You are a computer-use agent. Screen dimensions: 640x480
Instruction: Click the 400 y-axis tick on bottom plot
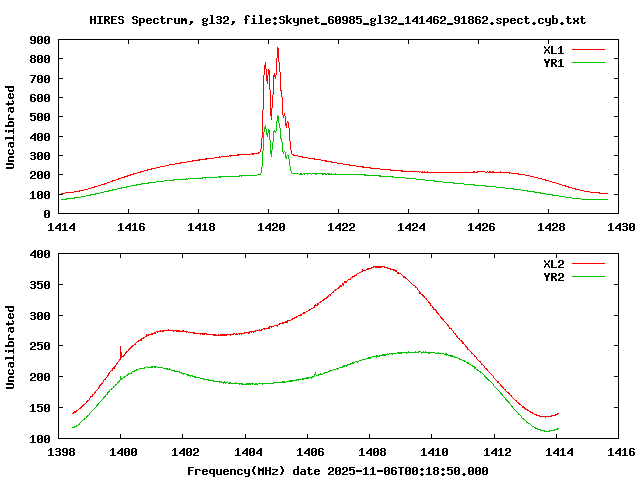(40, 254)
